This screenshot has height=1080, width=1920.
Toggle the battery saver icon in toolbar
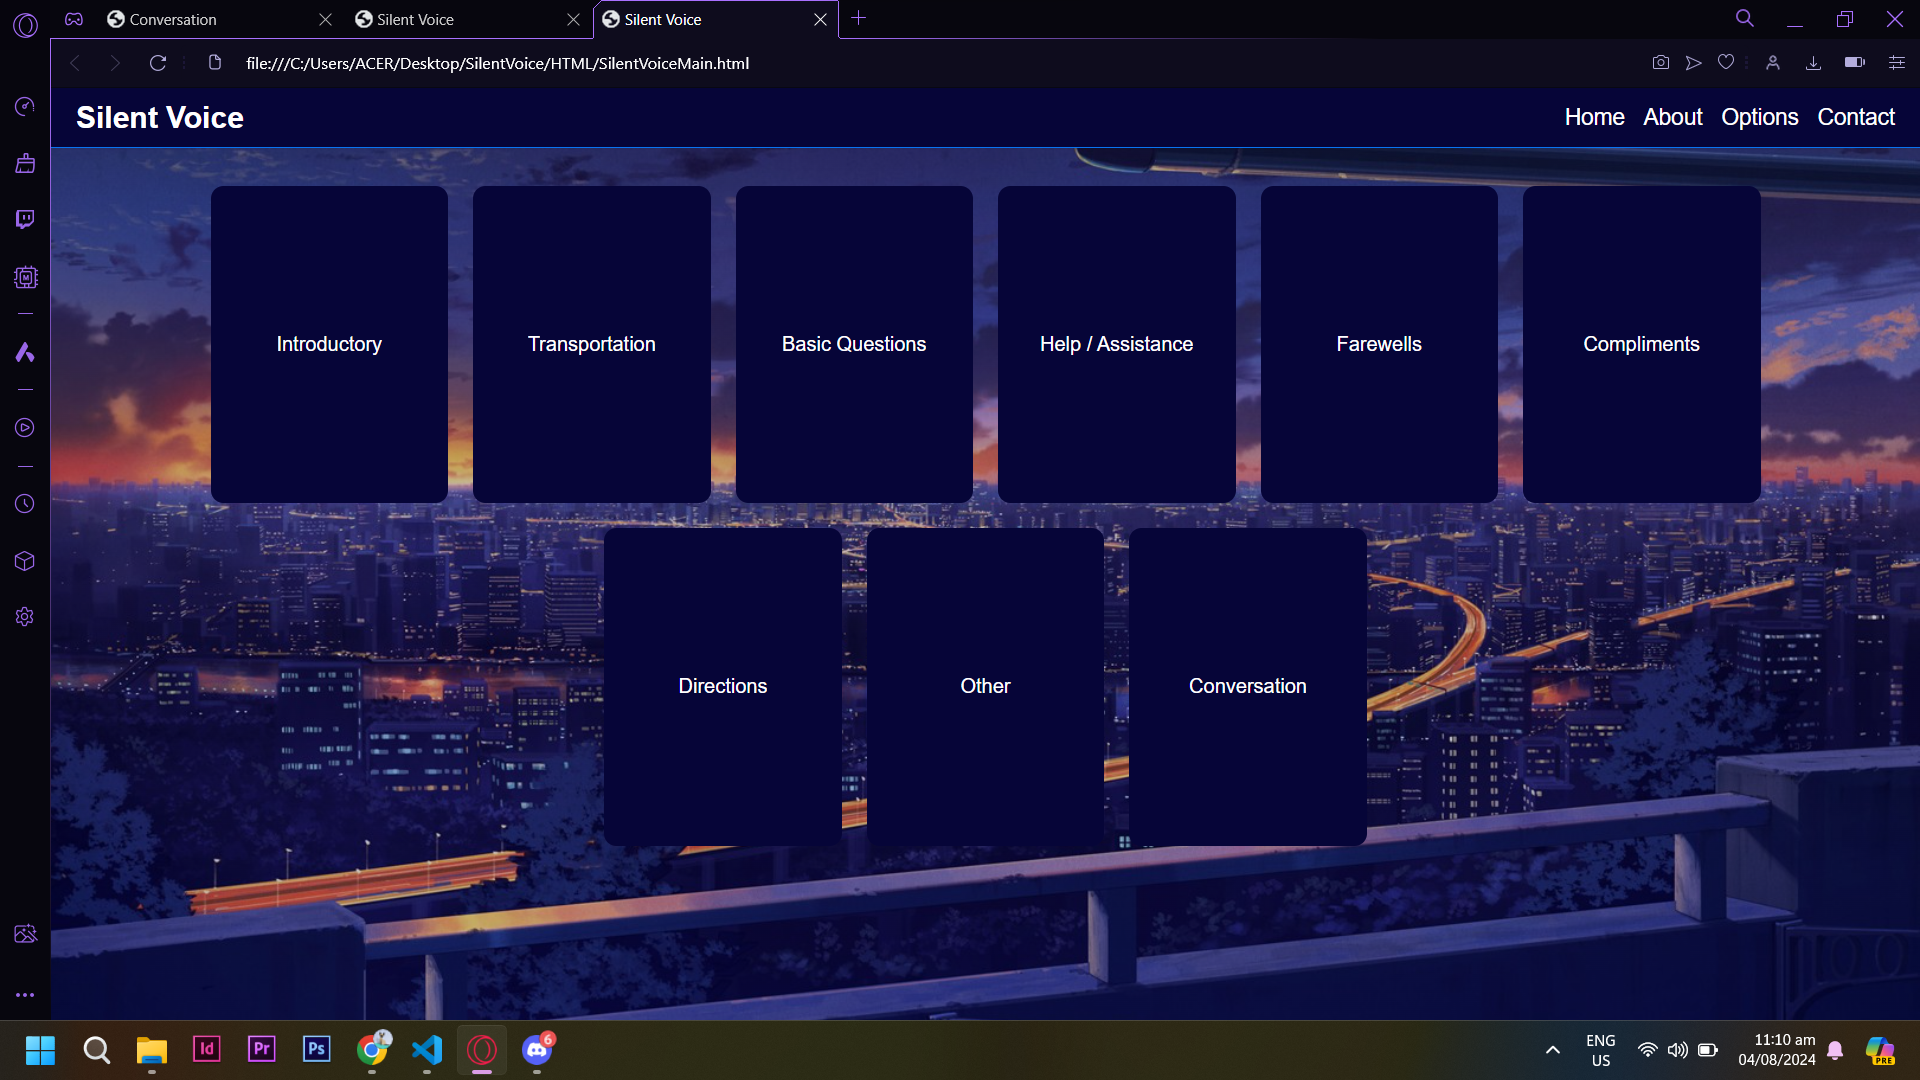pos(1854,63)
